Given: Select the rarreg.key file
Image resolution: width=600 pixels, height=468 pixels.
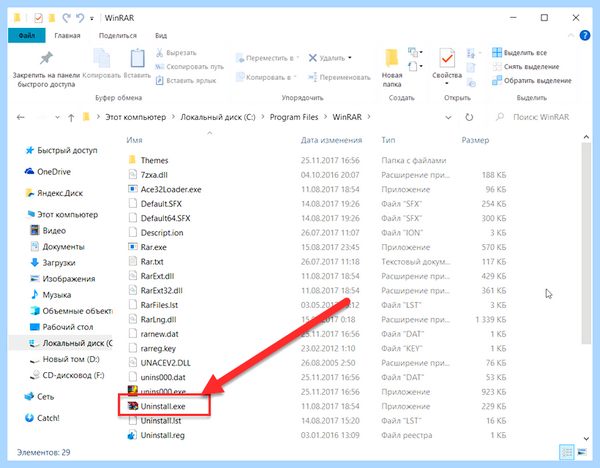Looking at the screenshot, I should pos(152,348).
